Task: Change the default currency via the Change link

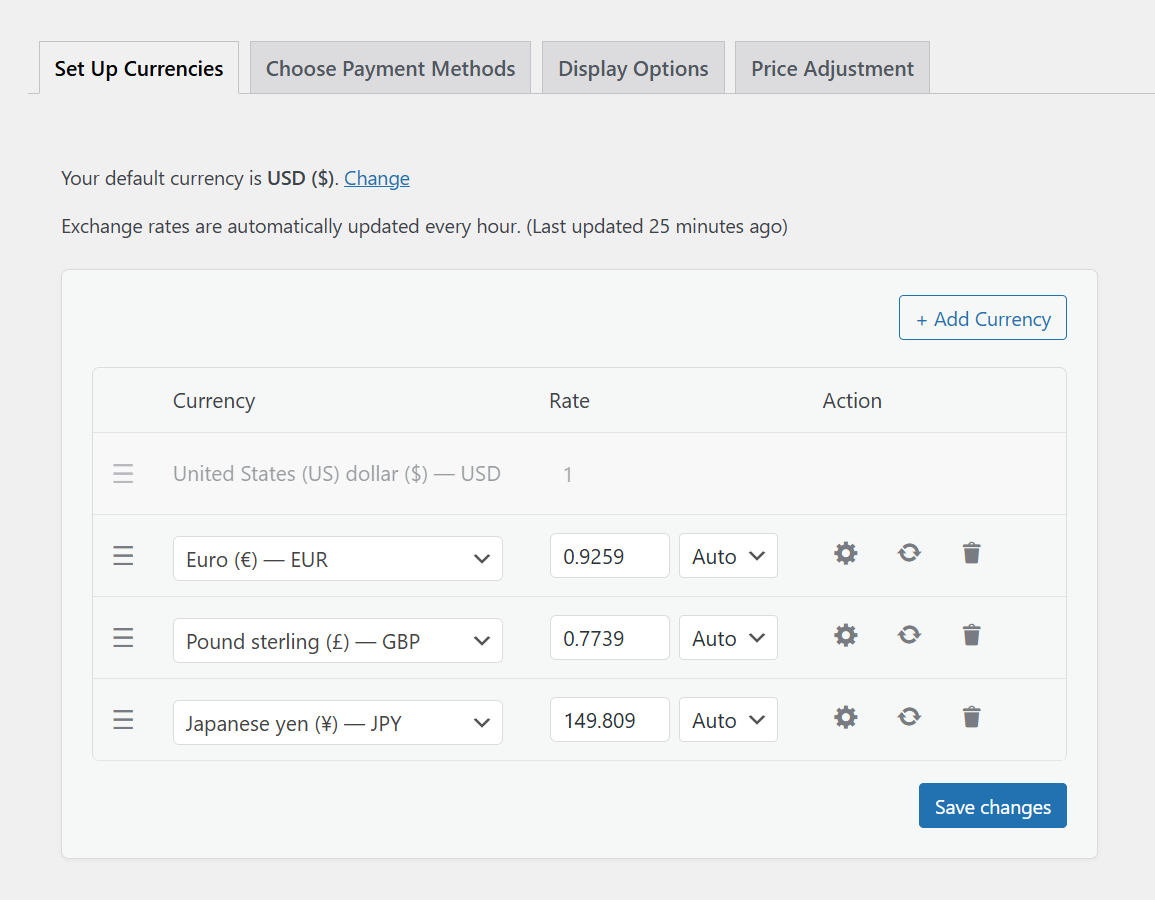Action: point(376,178)
